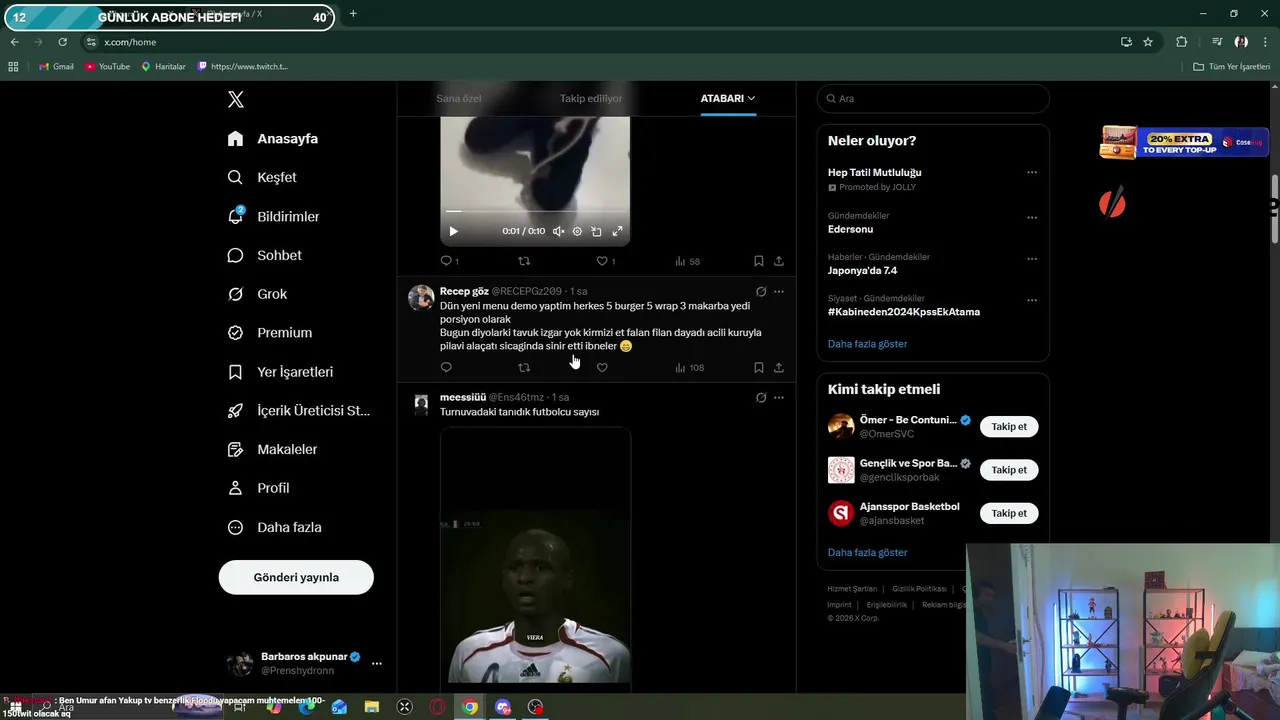1280x720 pixels.
Task: Open options for Edersonu trend
Action: 1032,217
